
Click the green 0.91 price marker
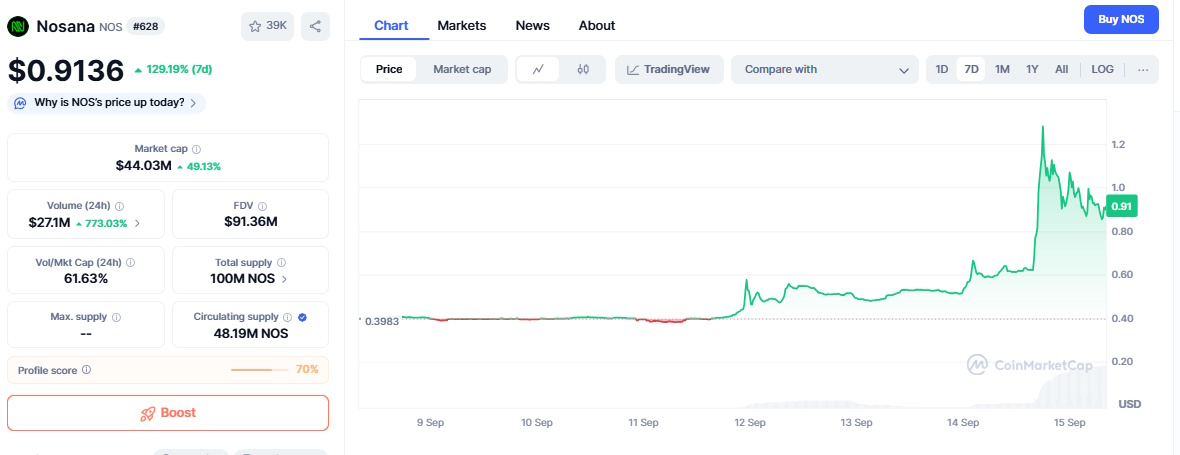1121,205
